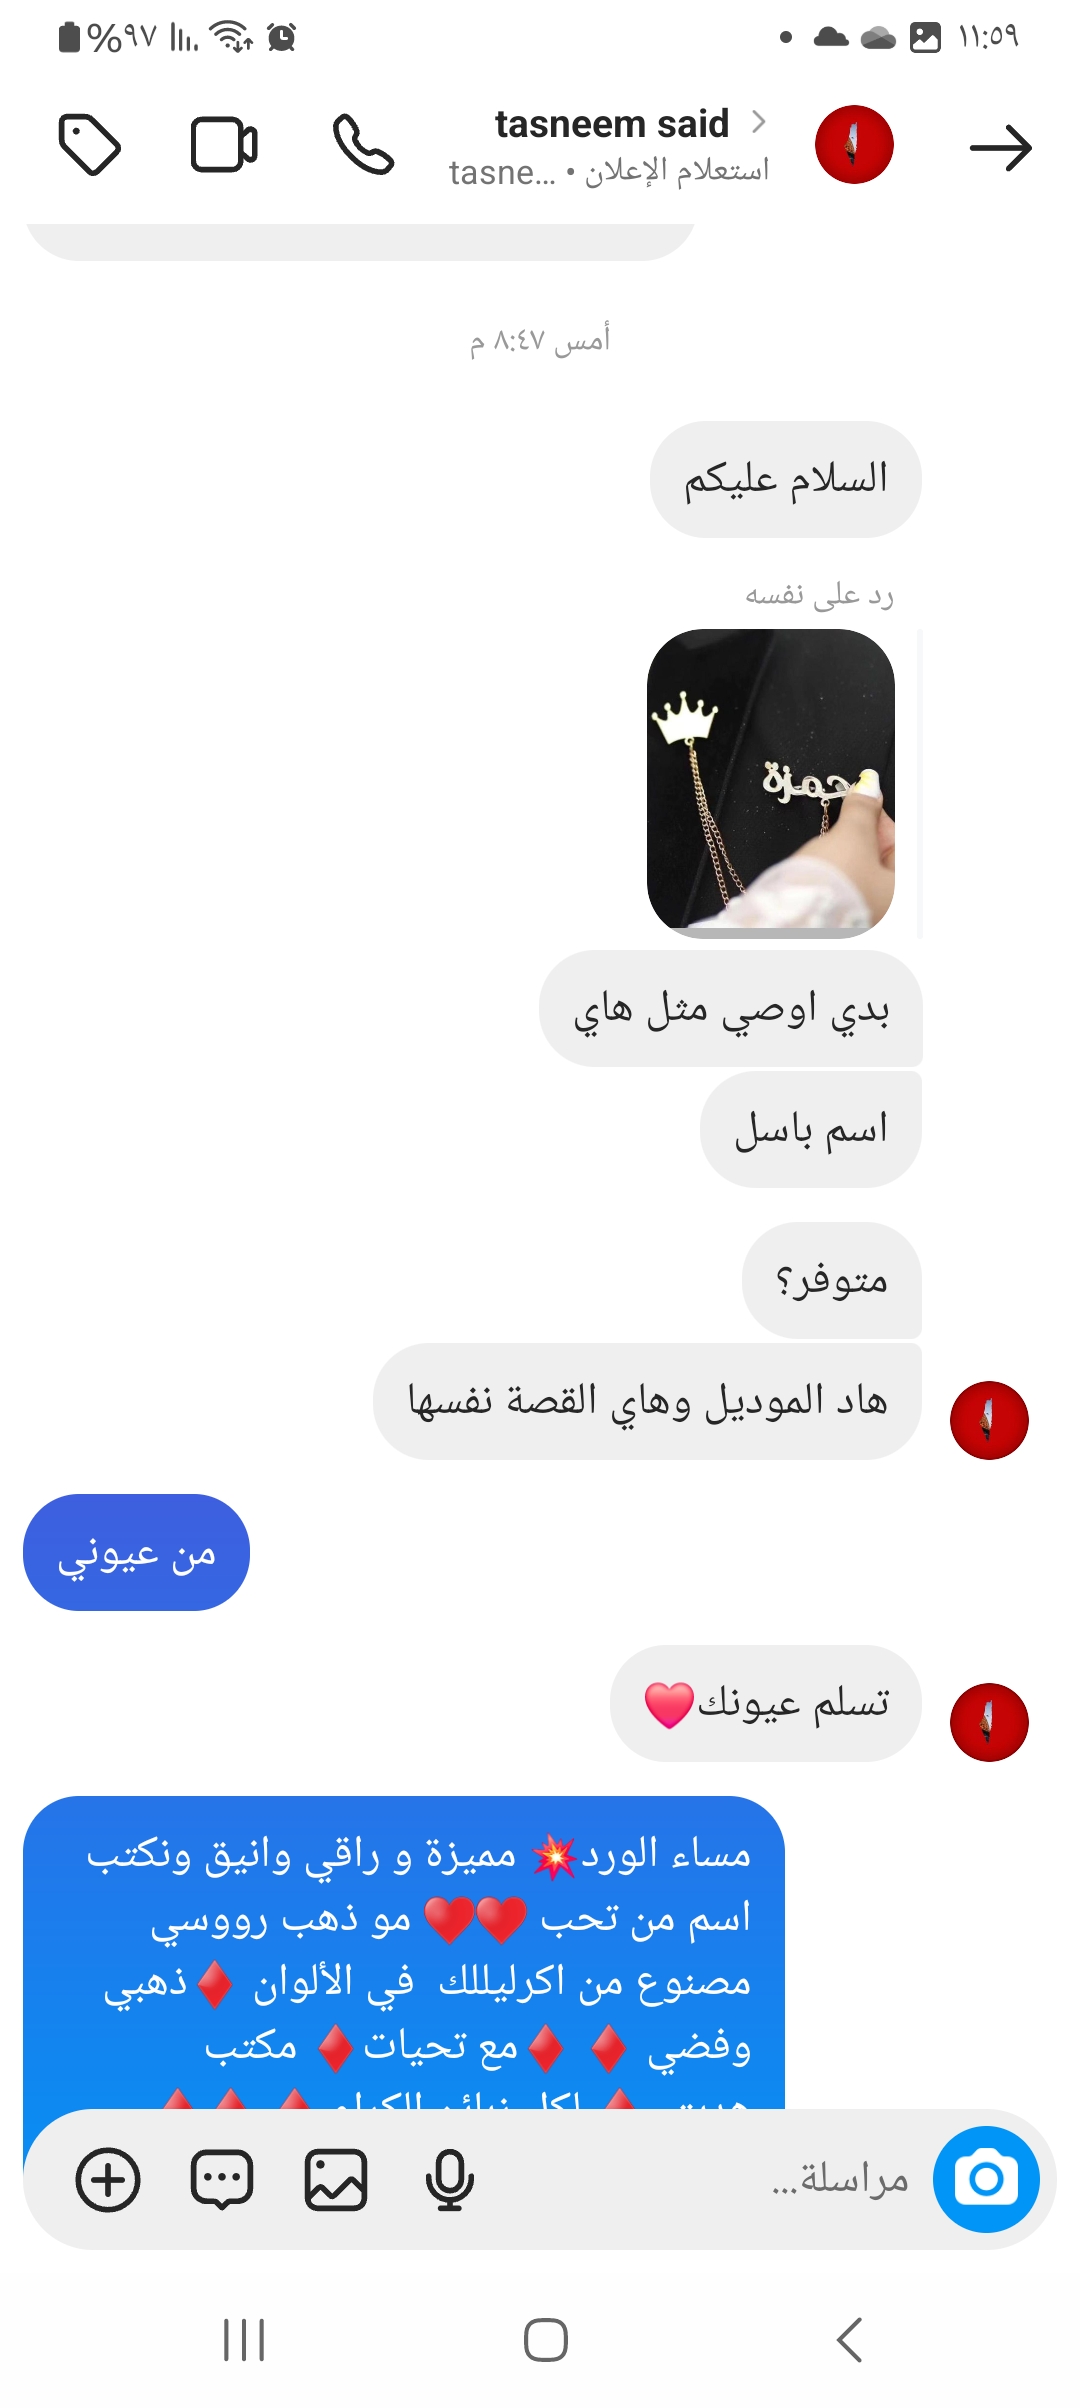Tap sender avatar next to تسلم عيونك
1080x2408 pixels.
click(x=989, y=1722)
